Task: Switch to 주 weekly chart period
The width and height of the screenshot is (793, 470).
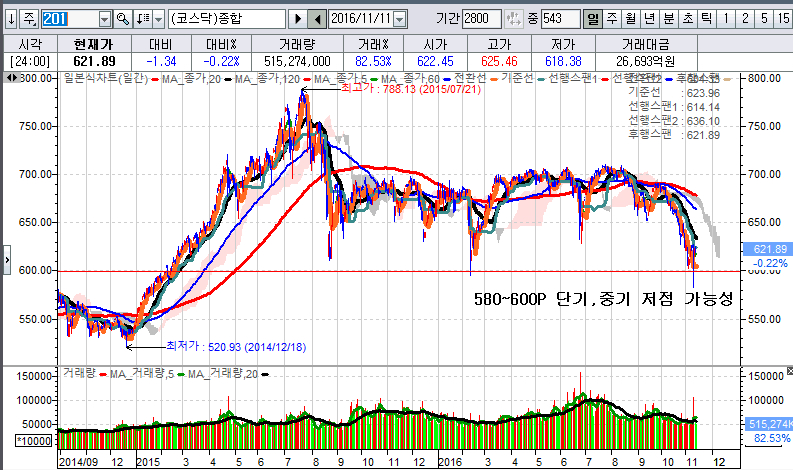Action: (612, 19)
